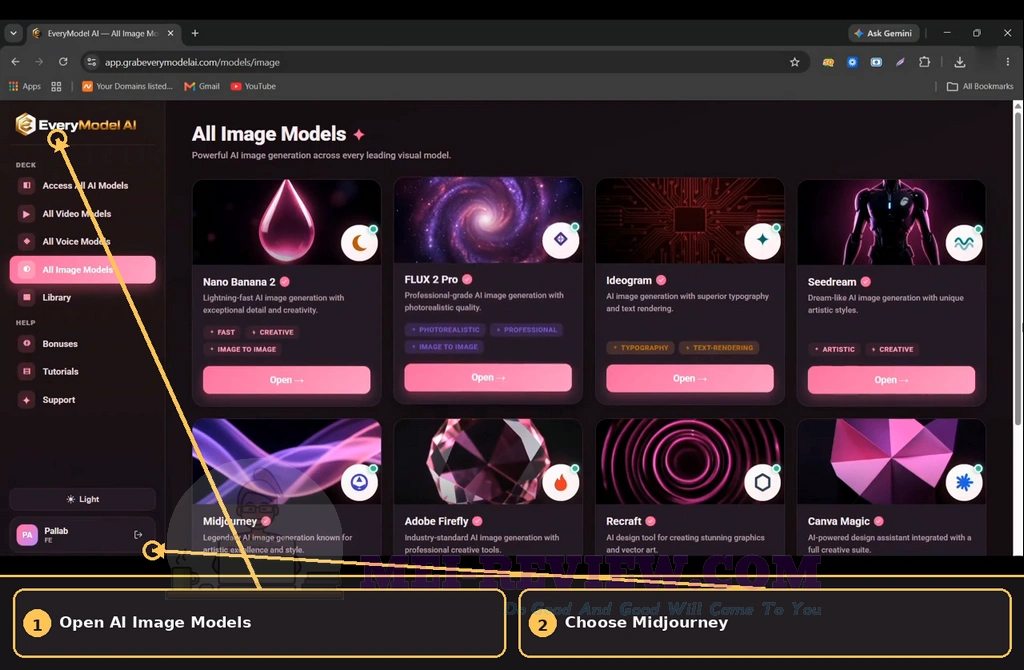1024x670 pixels.
Task: Open the Ideogram model
Action: pyautogui.click(x=690, y=378)
